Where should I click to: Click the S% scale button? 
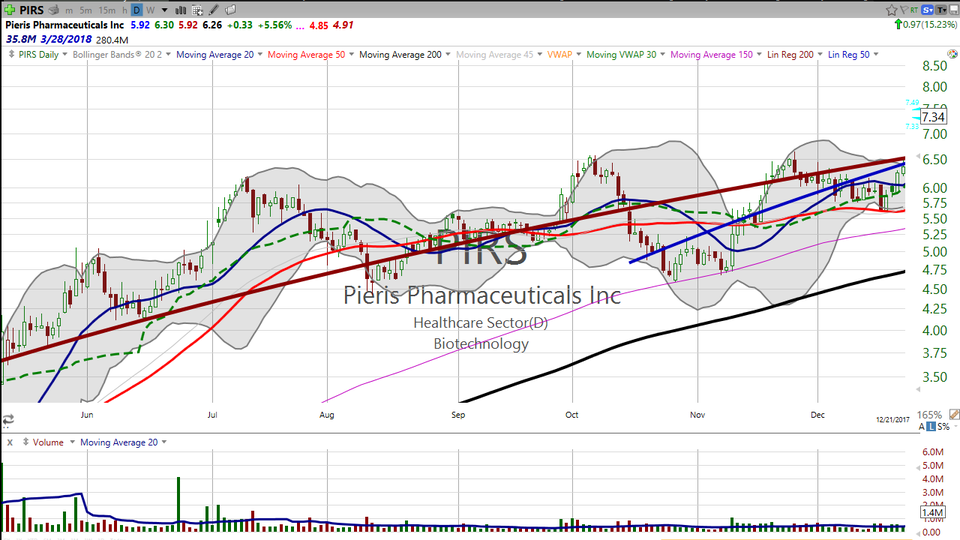(x=943, y=426)
